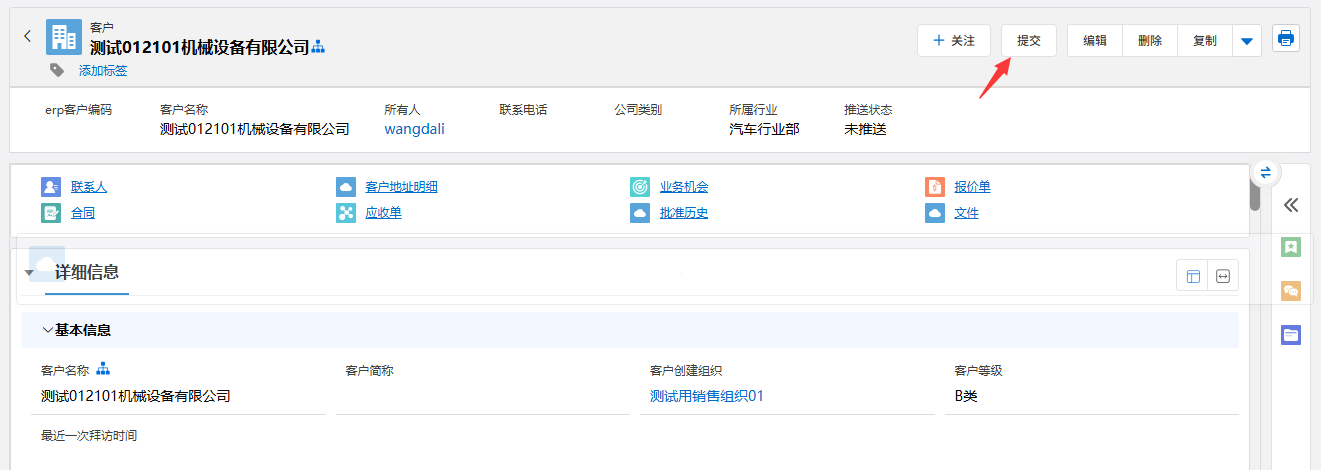Open owner wangdali's profile link
Image resolution: width=1321 pixels, height=470 pixels.
pos(414,129)
